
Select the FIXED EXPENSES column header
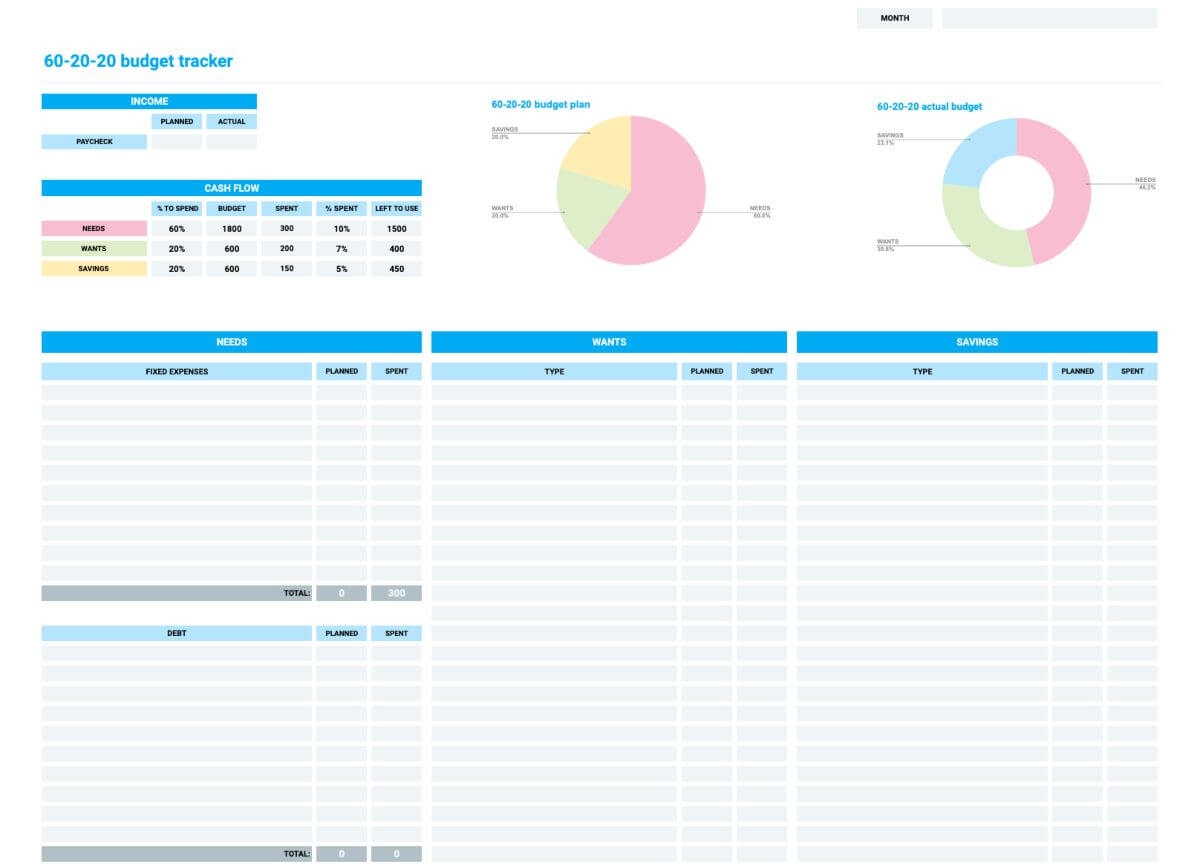pyautogui.click(x=177, y=371)
